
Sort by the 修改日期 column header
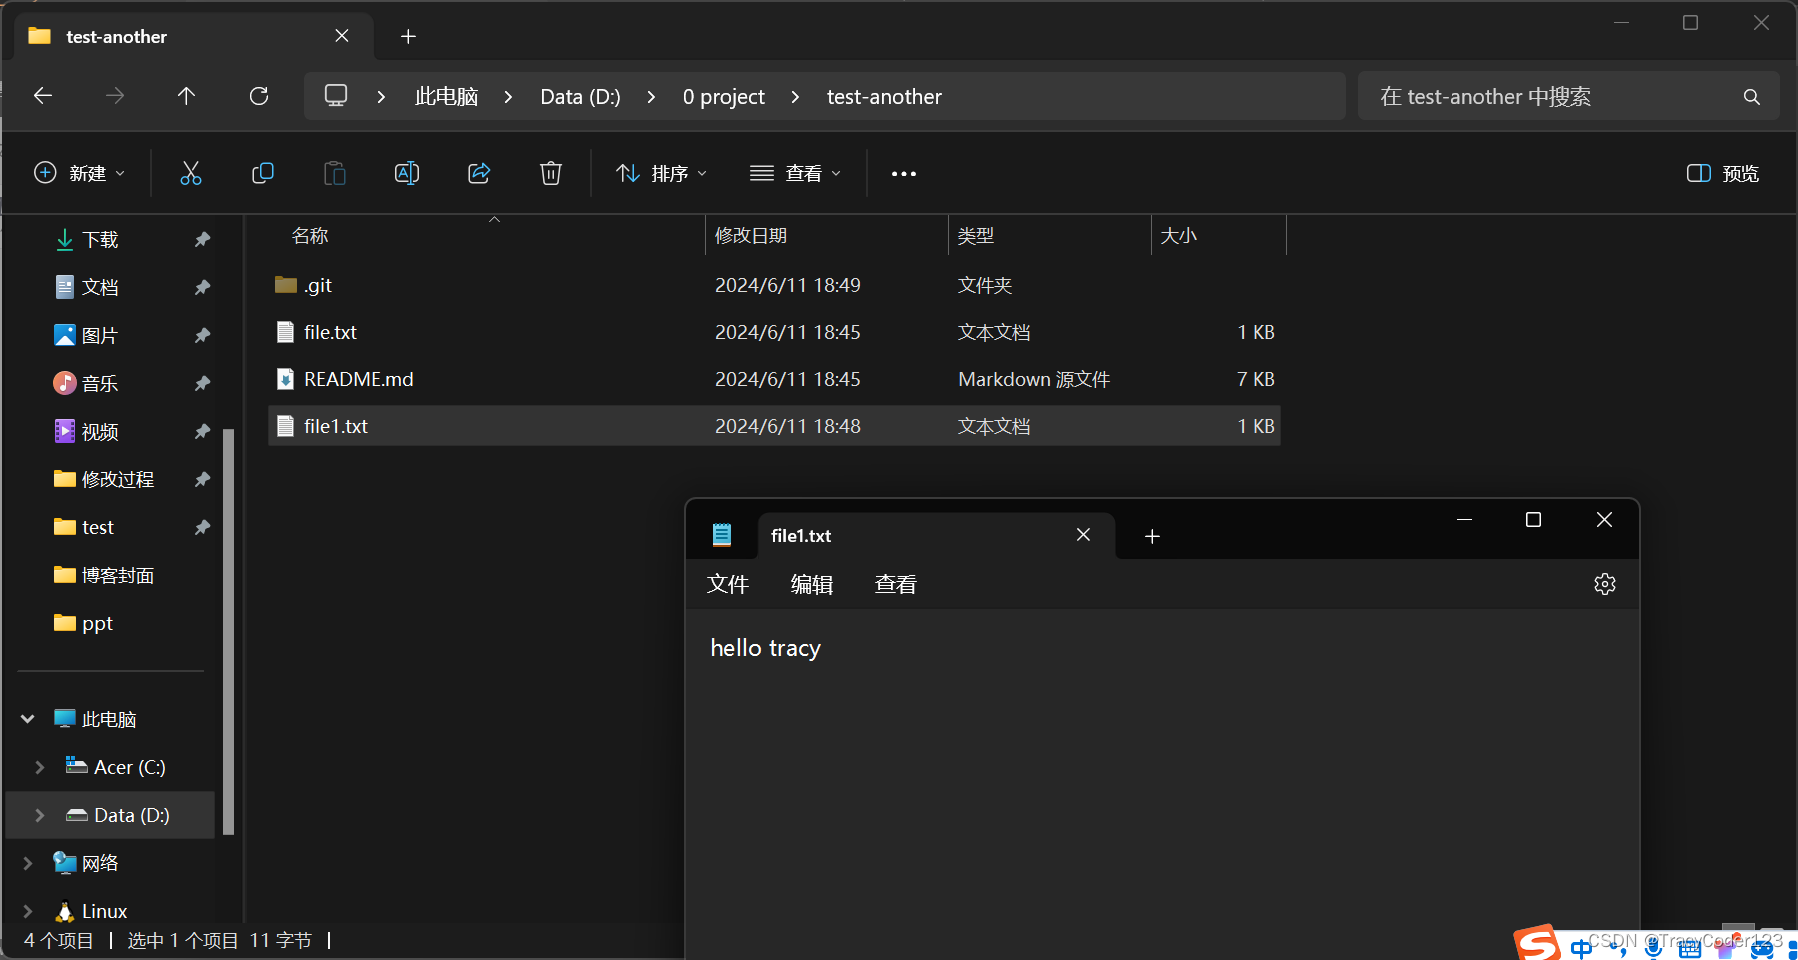click(x=751, y=236)
